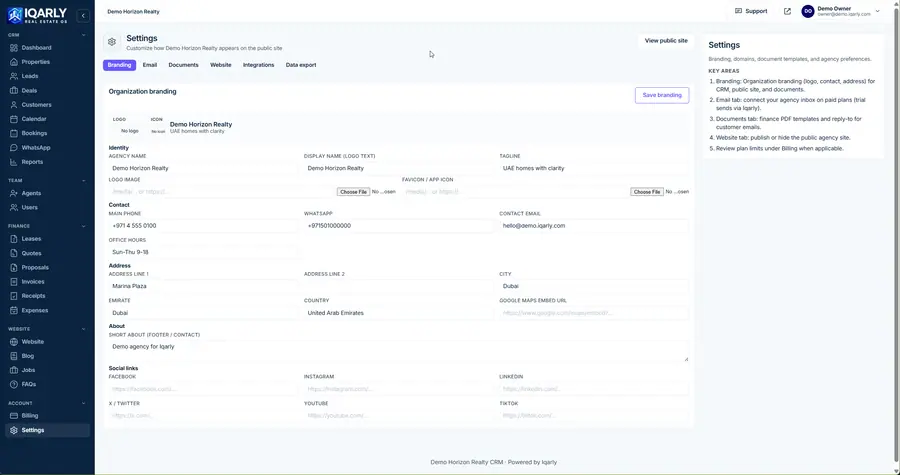Screen dimensions: 900x475
Task: Click the Expenses icon
Action: (14, 310)
